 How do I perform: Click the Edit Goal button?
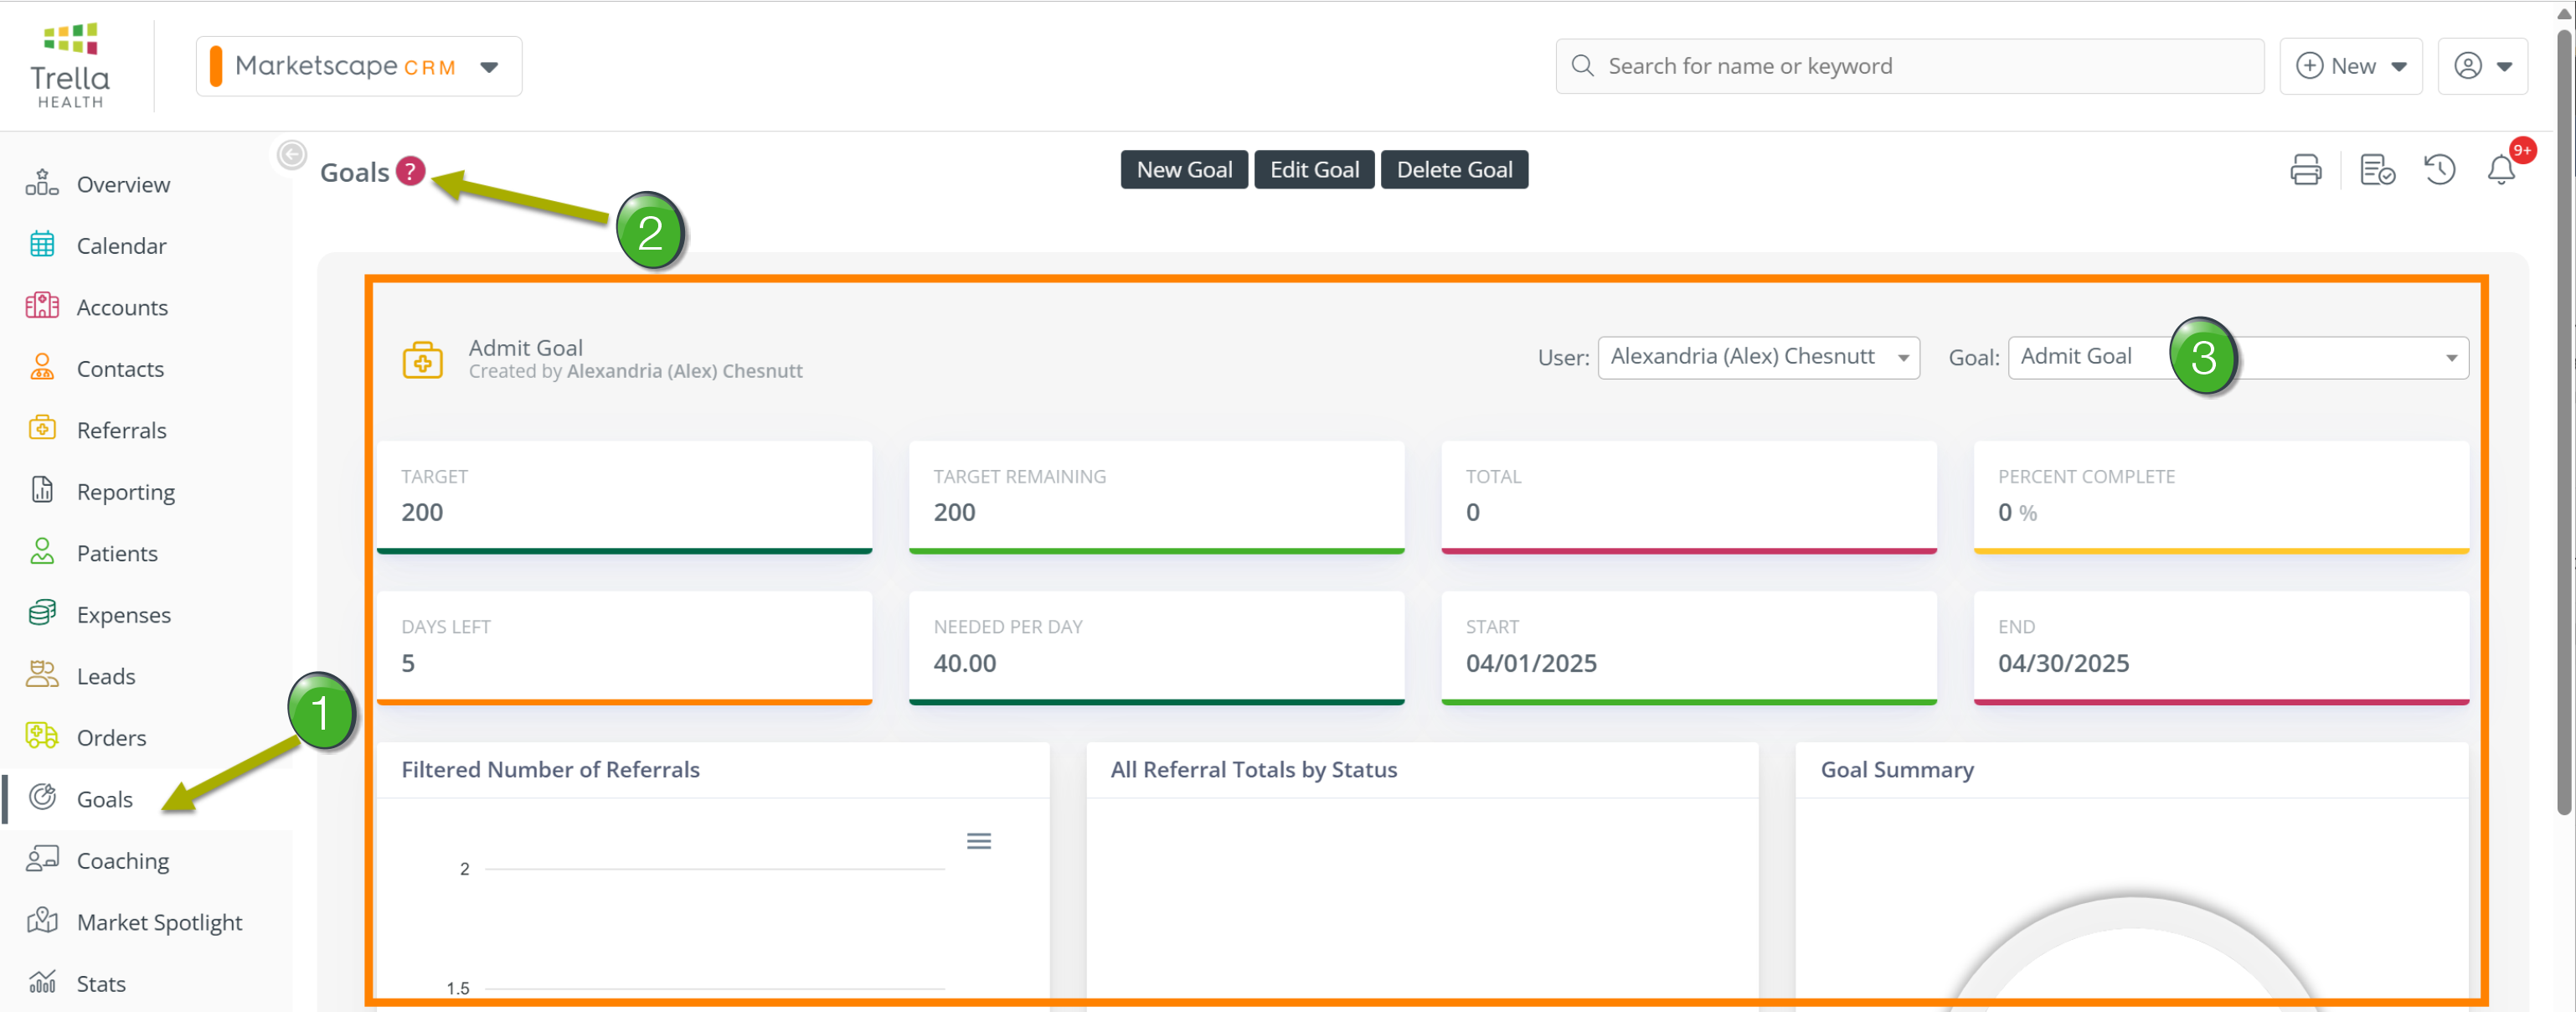[1313, 170]
